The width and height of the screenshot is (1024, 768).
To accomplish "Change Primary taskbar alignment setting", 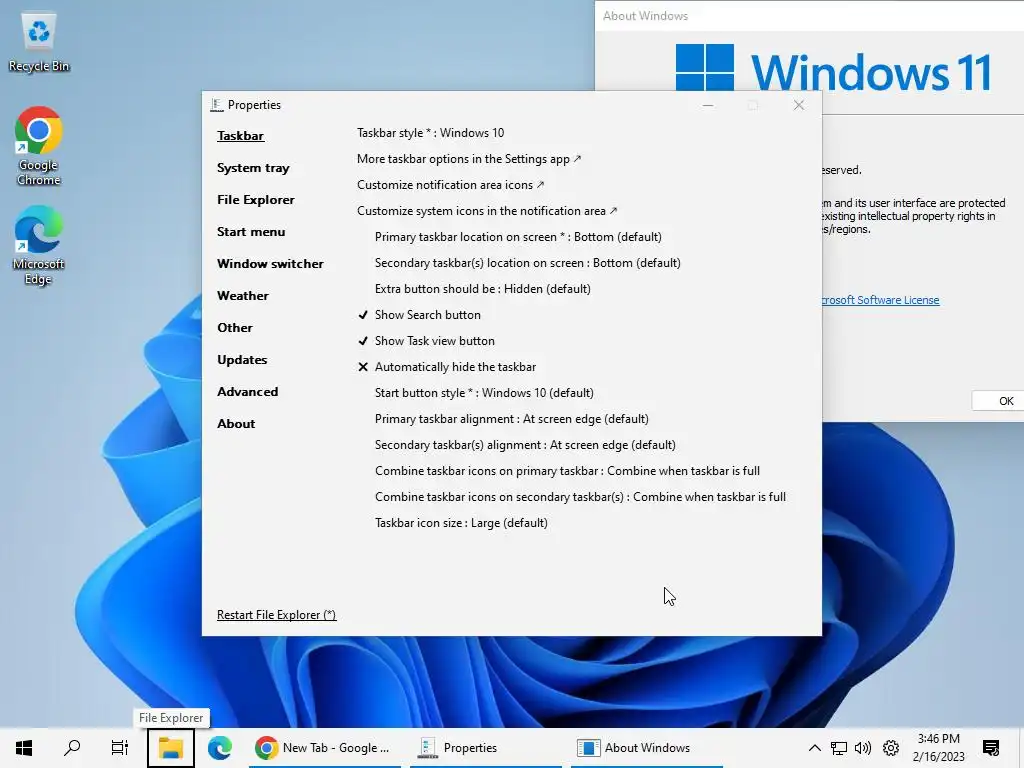I will coord(511,419).
